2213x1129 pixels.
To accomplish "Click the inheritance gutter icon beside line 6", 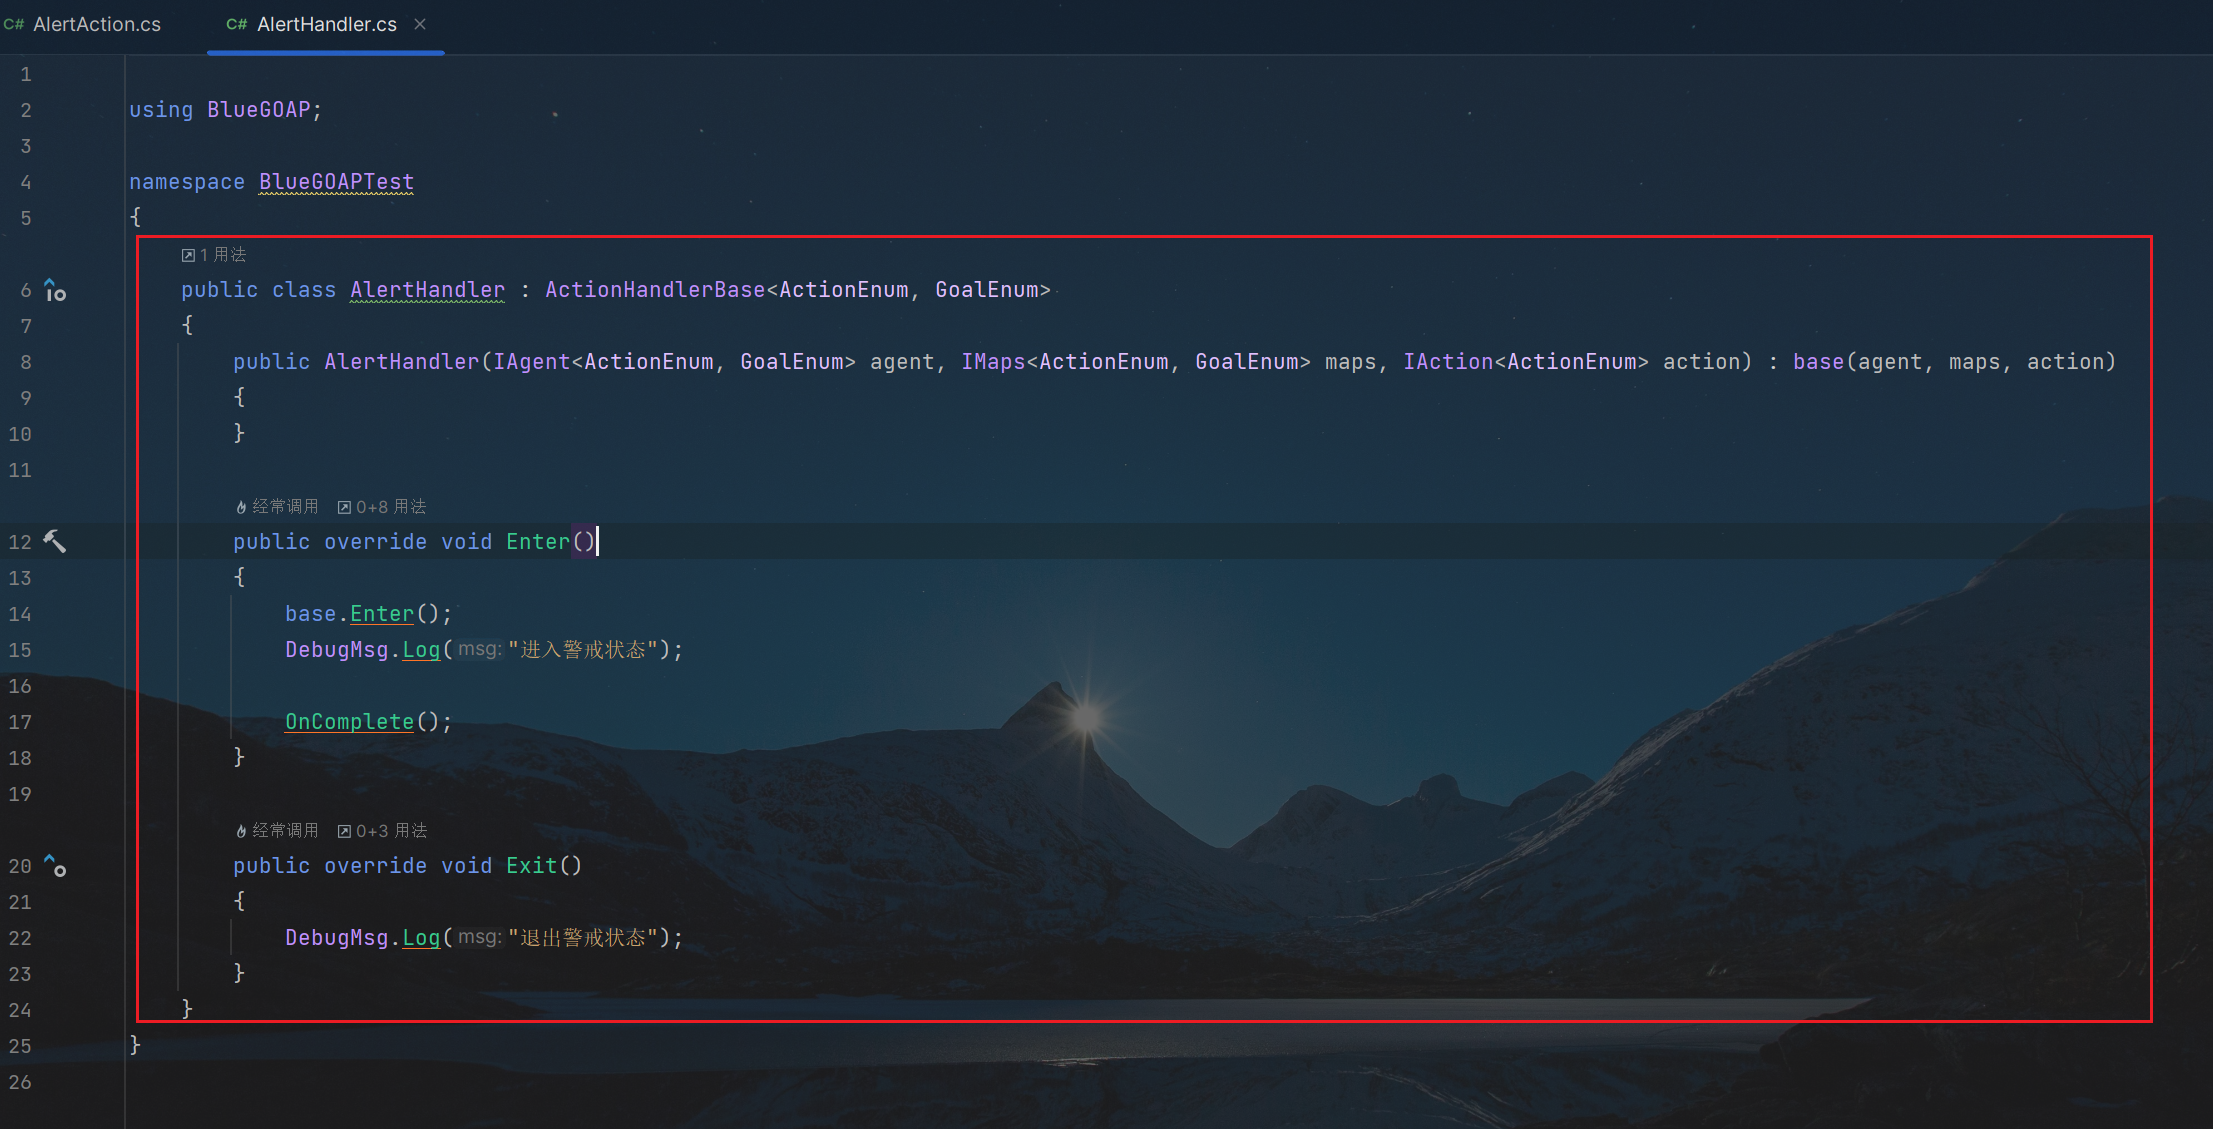I will point(55,291).
